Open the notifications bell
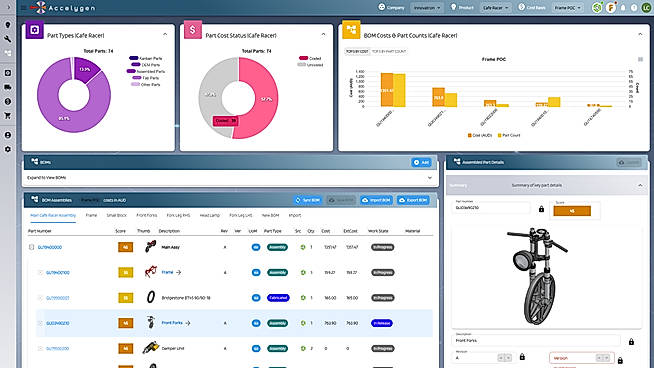Image resolution: width=654 pixels, height=368 pixels. click(623, 8)
